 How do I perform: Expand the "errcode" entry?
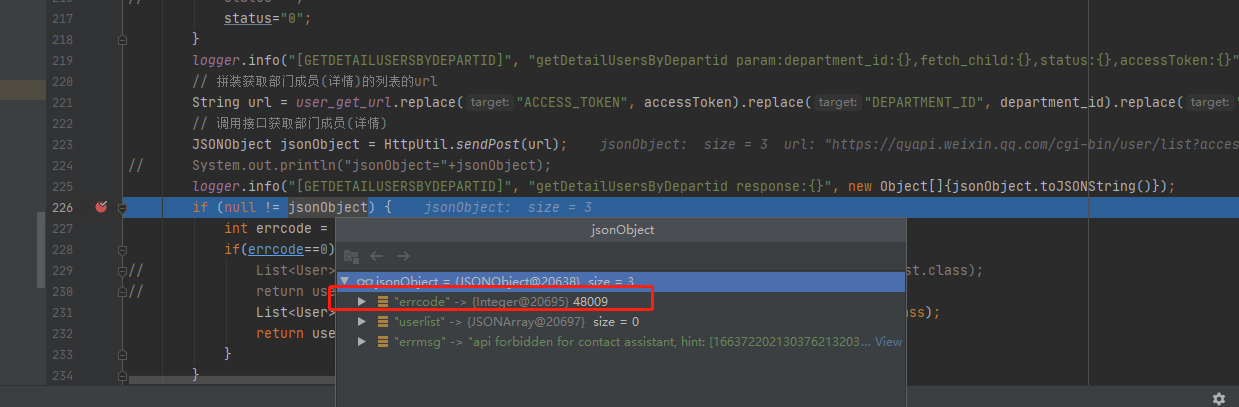click(x=362, y=301)
